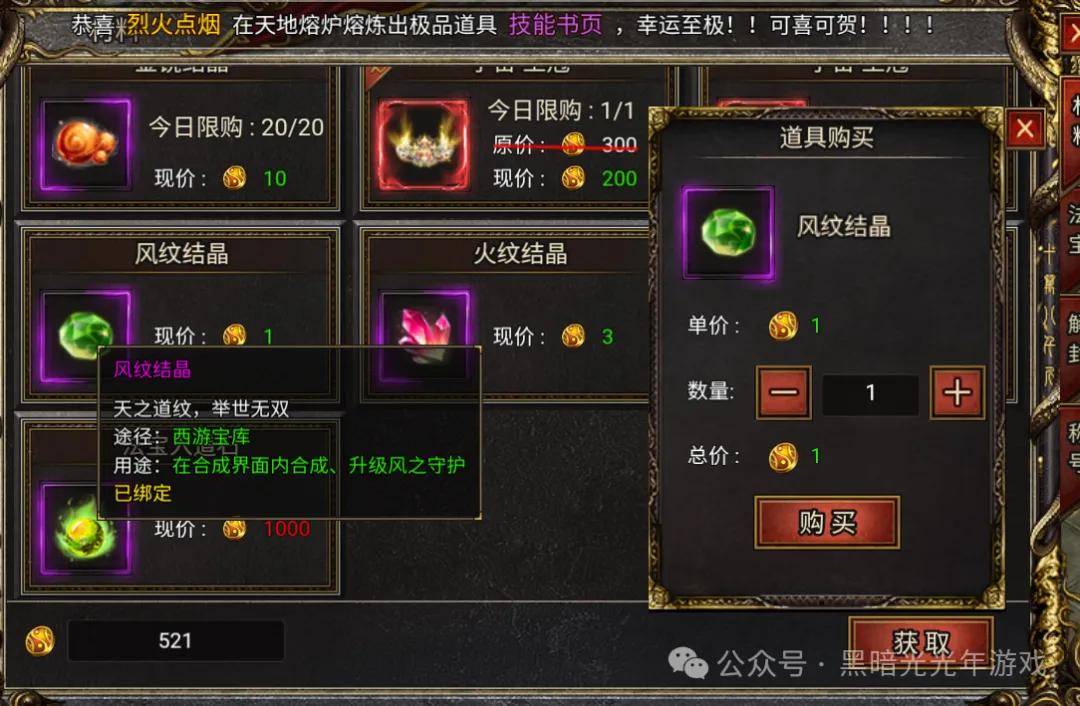Viewport: 1080px width, 706px height.
Task: Click the 风纹结晶 icon in the purchase dialog
Action: click(x=728, y=233)
